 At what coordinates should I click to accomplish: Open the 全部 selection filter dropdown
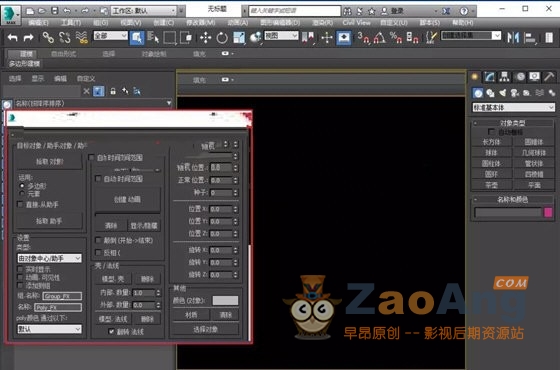(x=110, y=35)
